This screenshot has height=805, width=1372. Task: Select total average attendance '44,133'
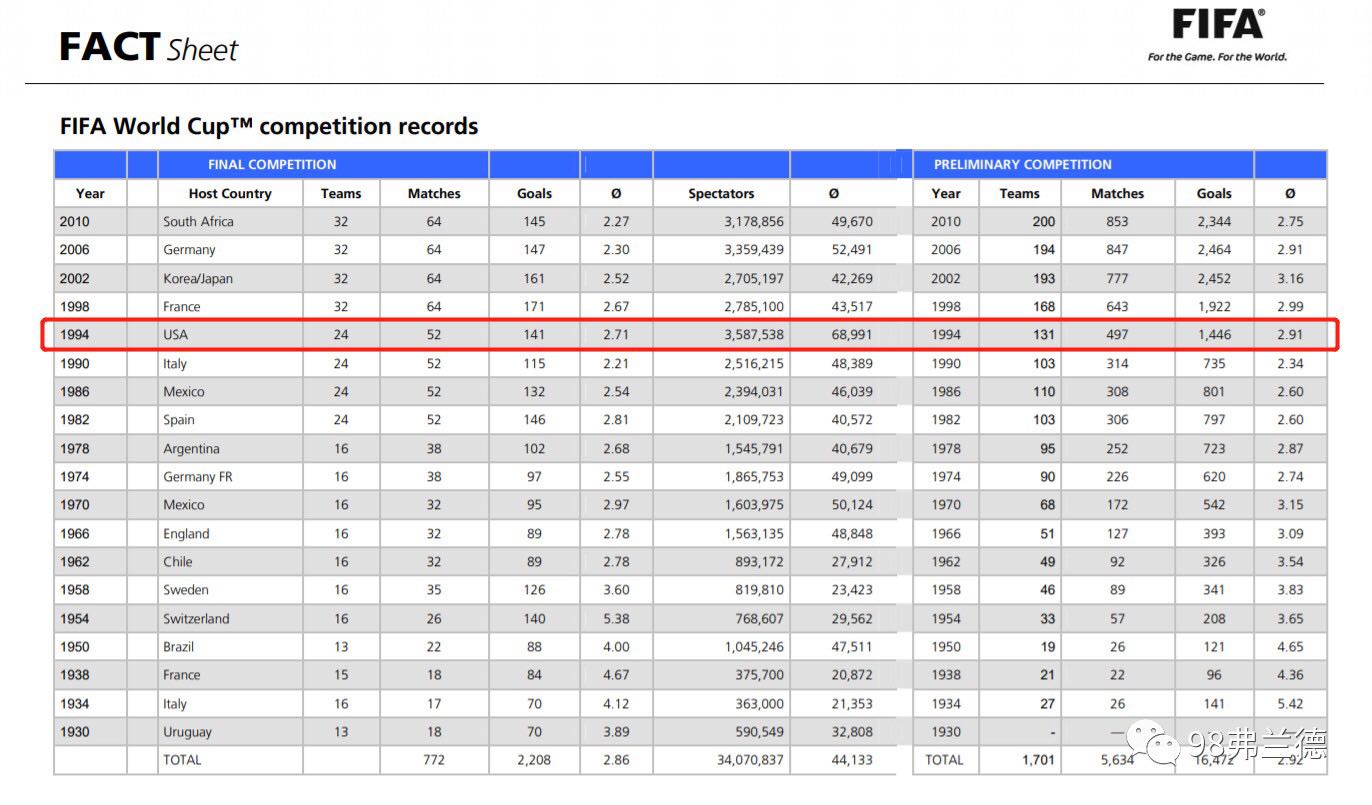[852, 760]
